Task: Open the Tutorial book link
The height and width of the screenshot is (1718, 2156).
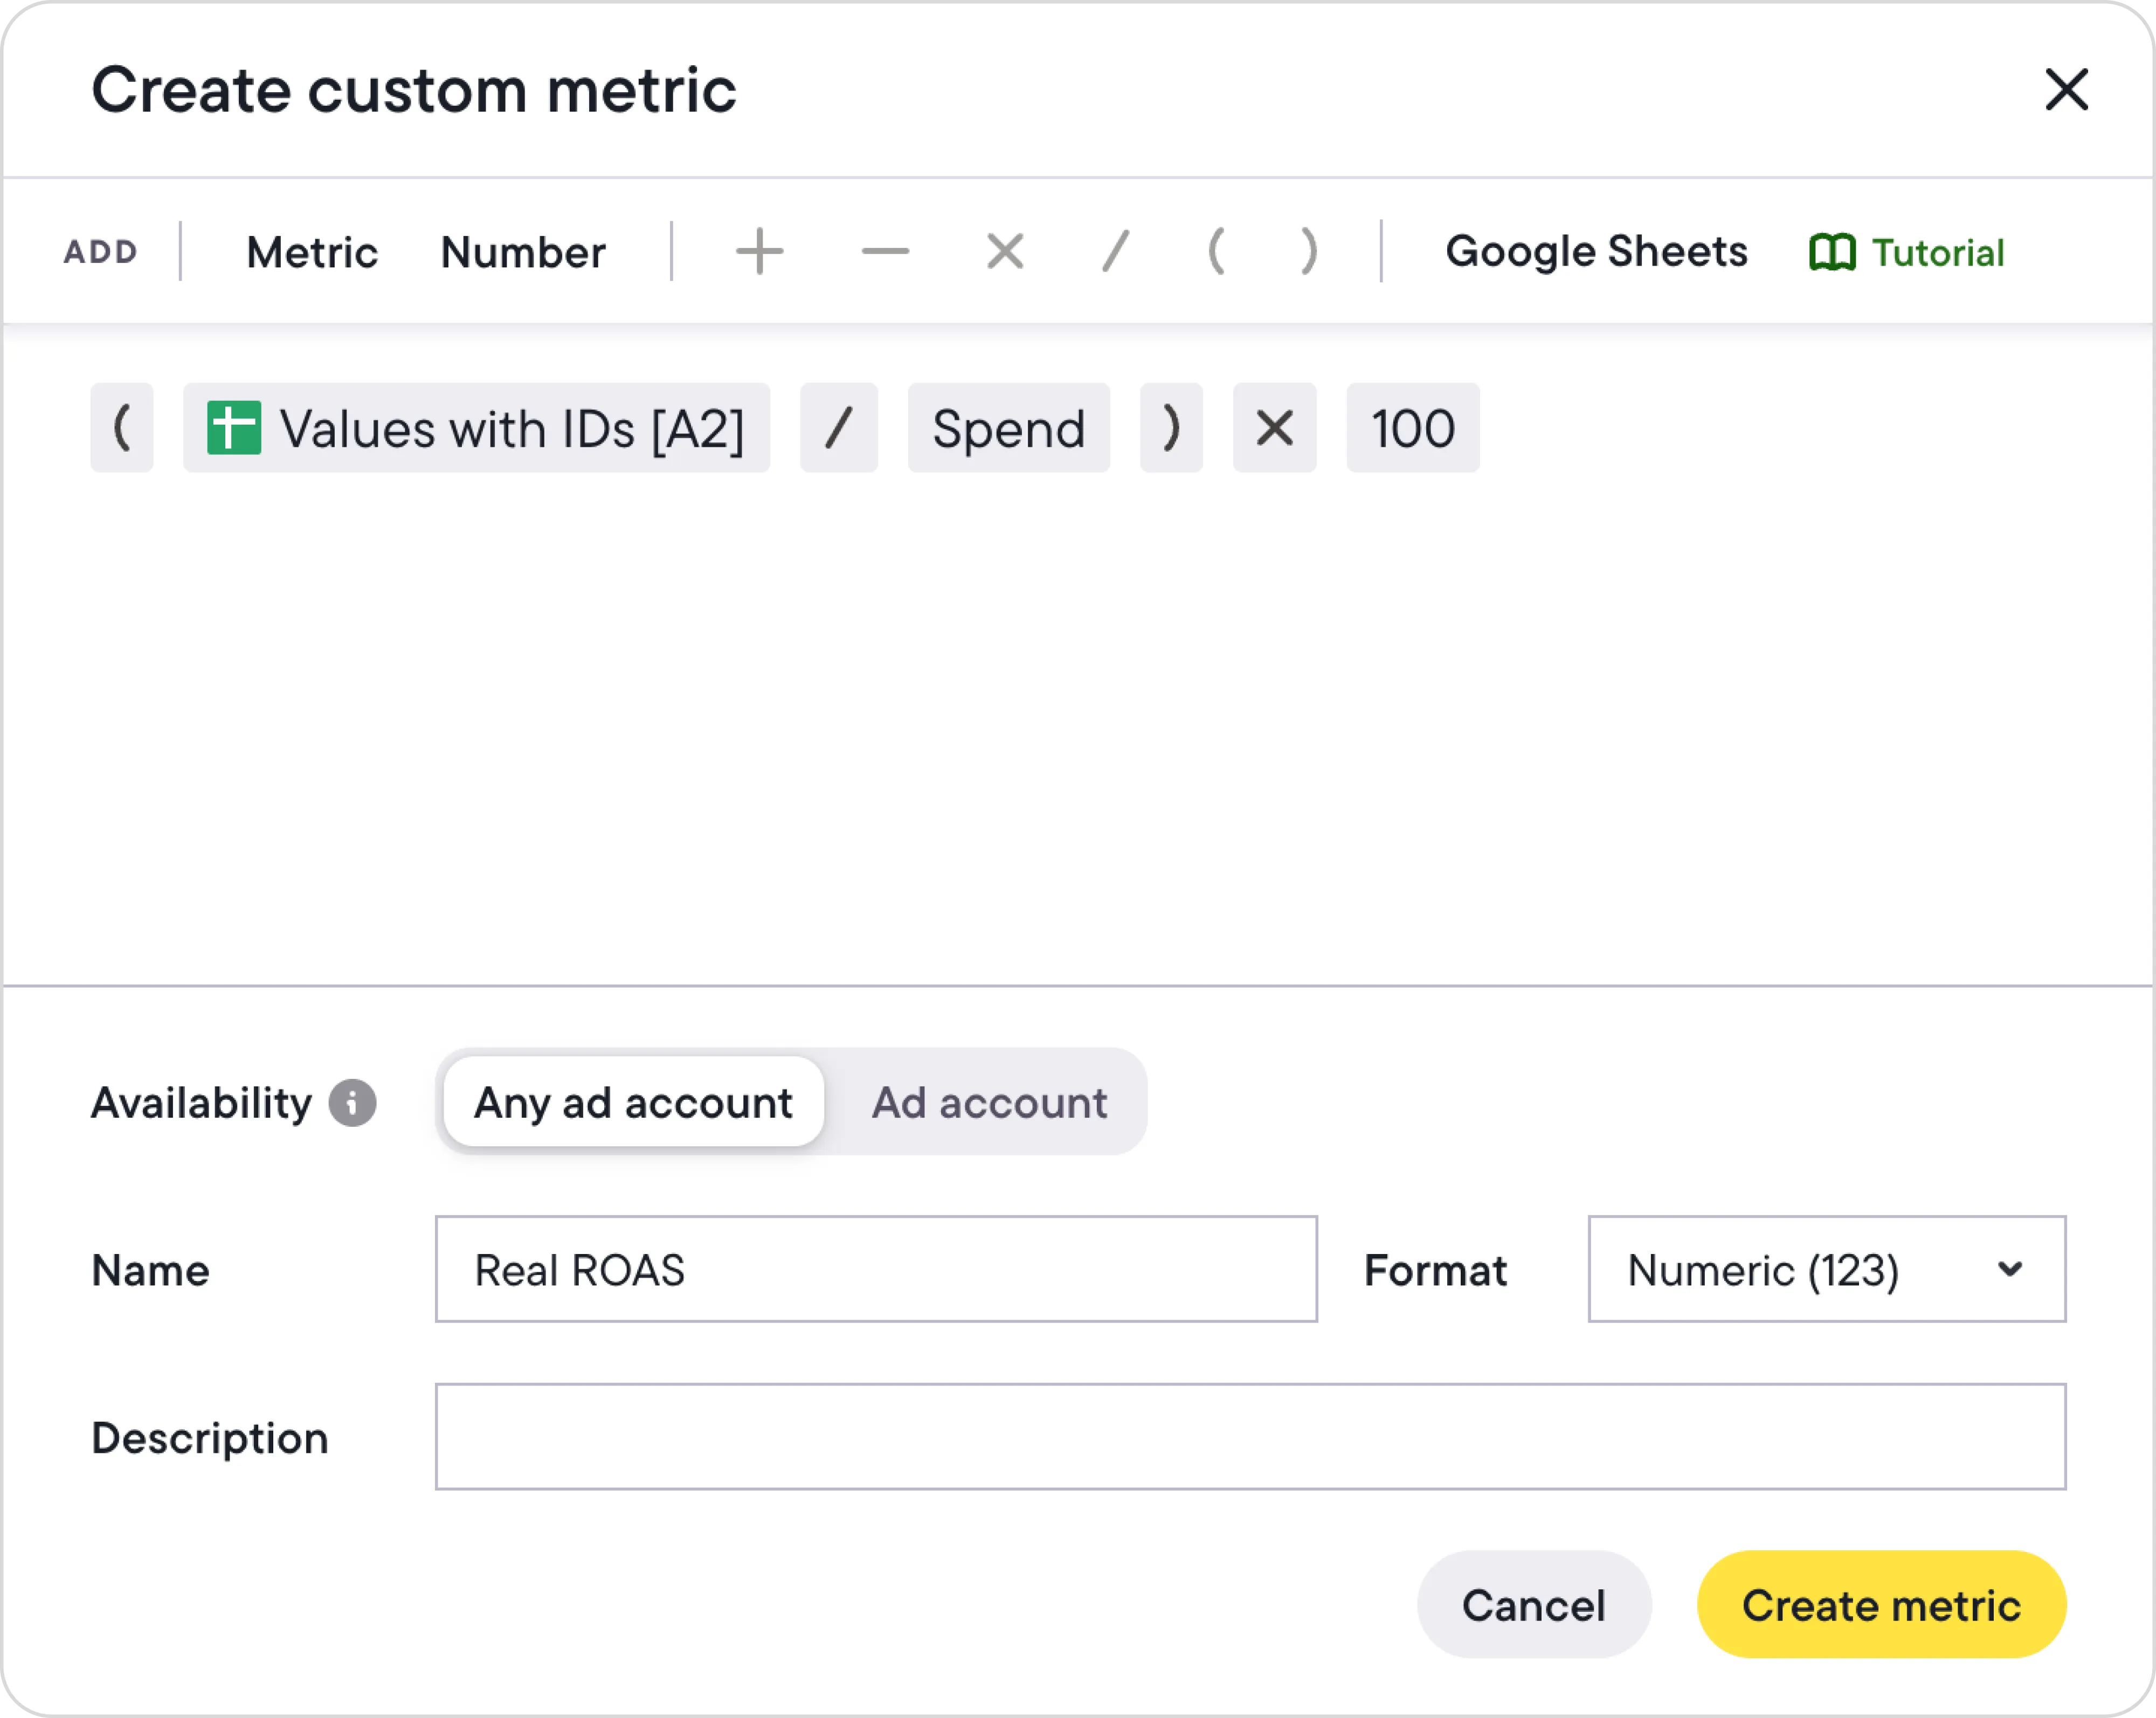Action: point(1907,252)
